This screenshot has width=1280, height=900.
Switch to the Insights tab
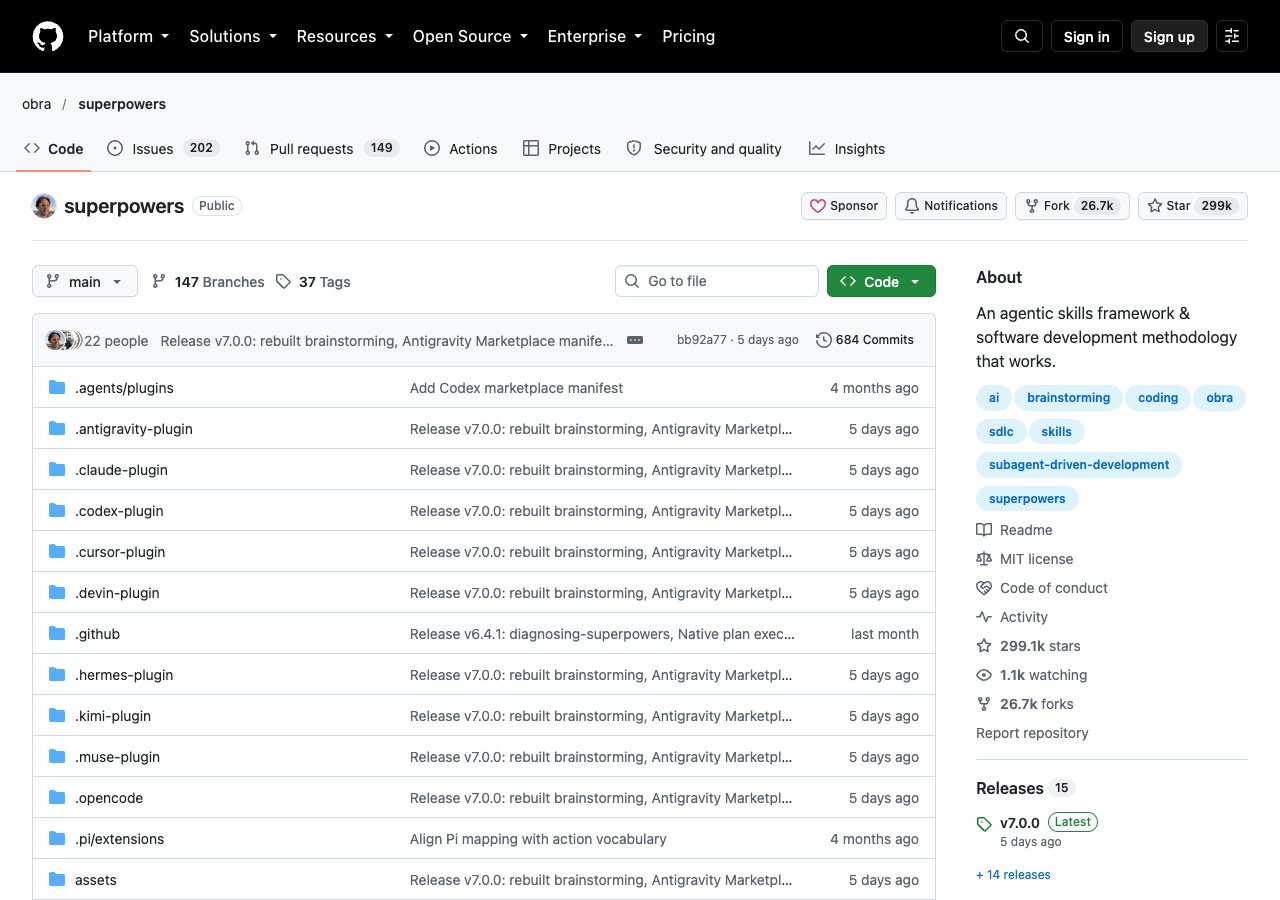(847, 149)
